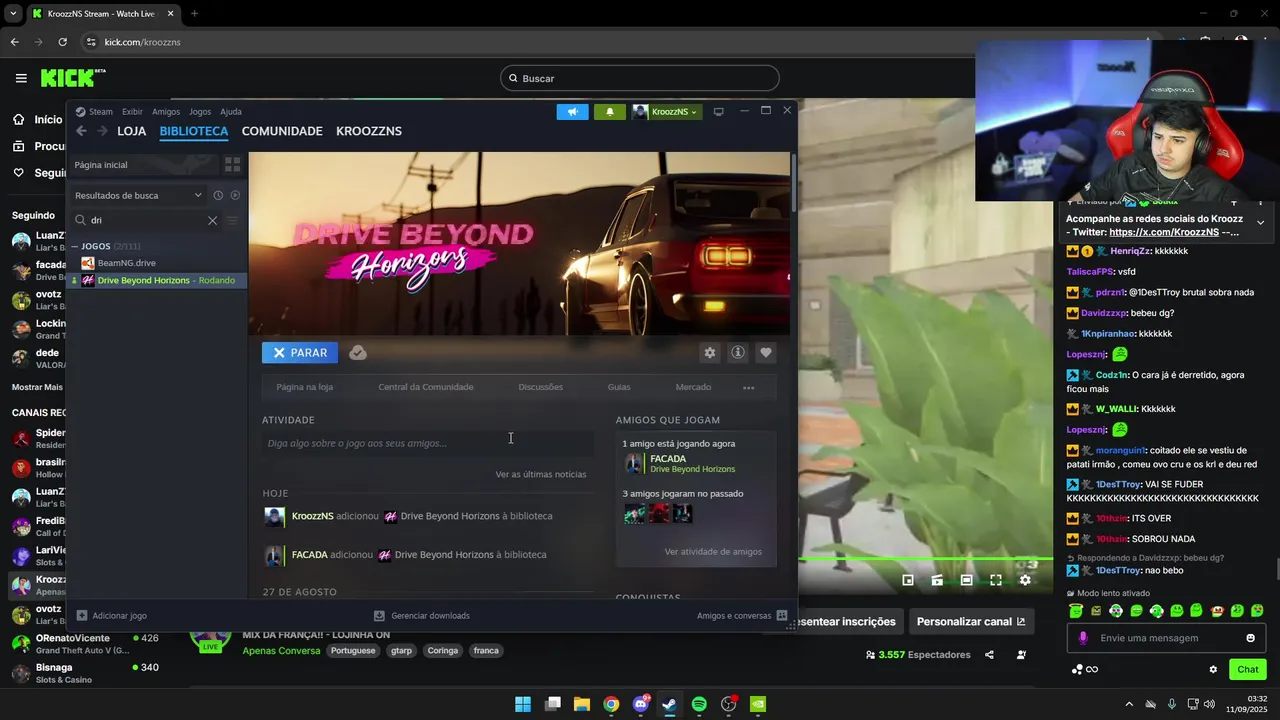Open Steam menu in menu bar

coord(101,112)
